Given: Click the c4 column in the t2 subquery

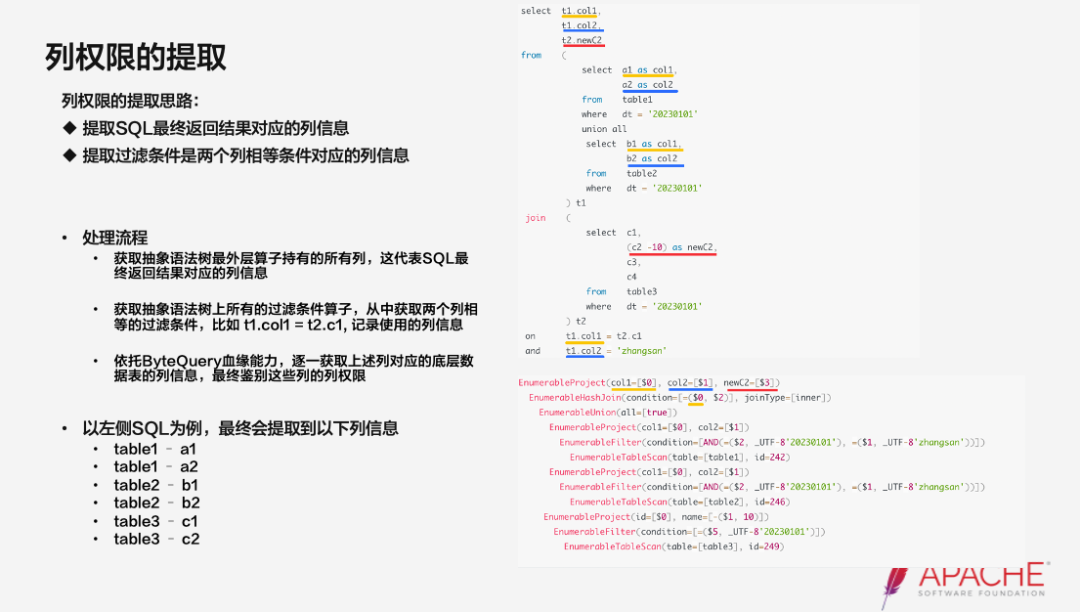Looking at the screenshot, I should pyautogui.click(x=632, y=277).
